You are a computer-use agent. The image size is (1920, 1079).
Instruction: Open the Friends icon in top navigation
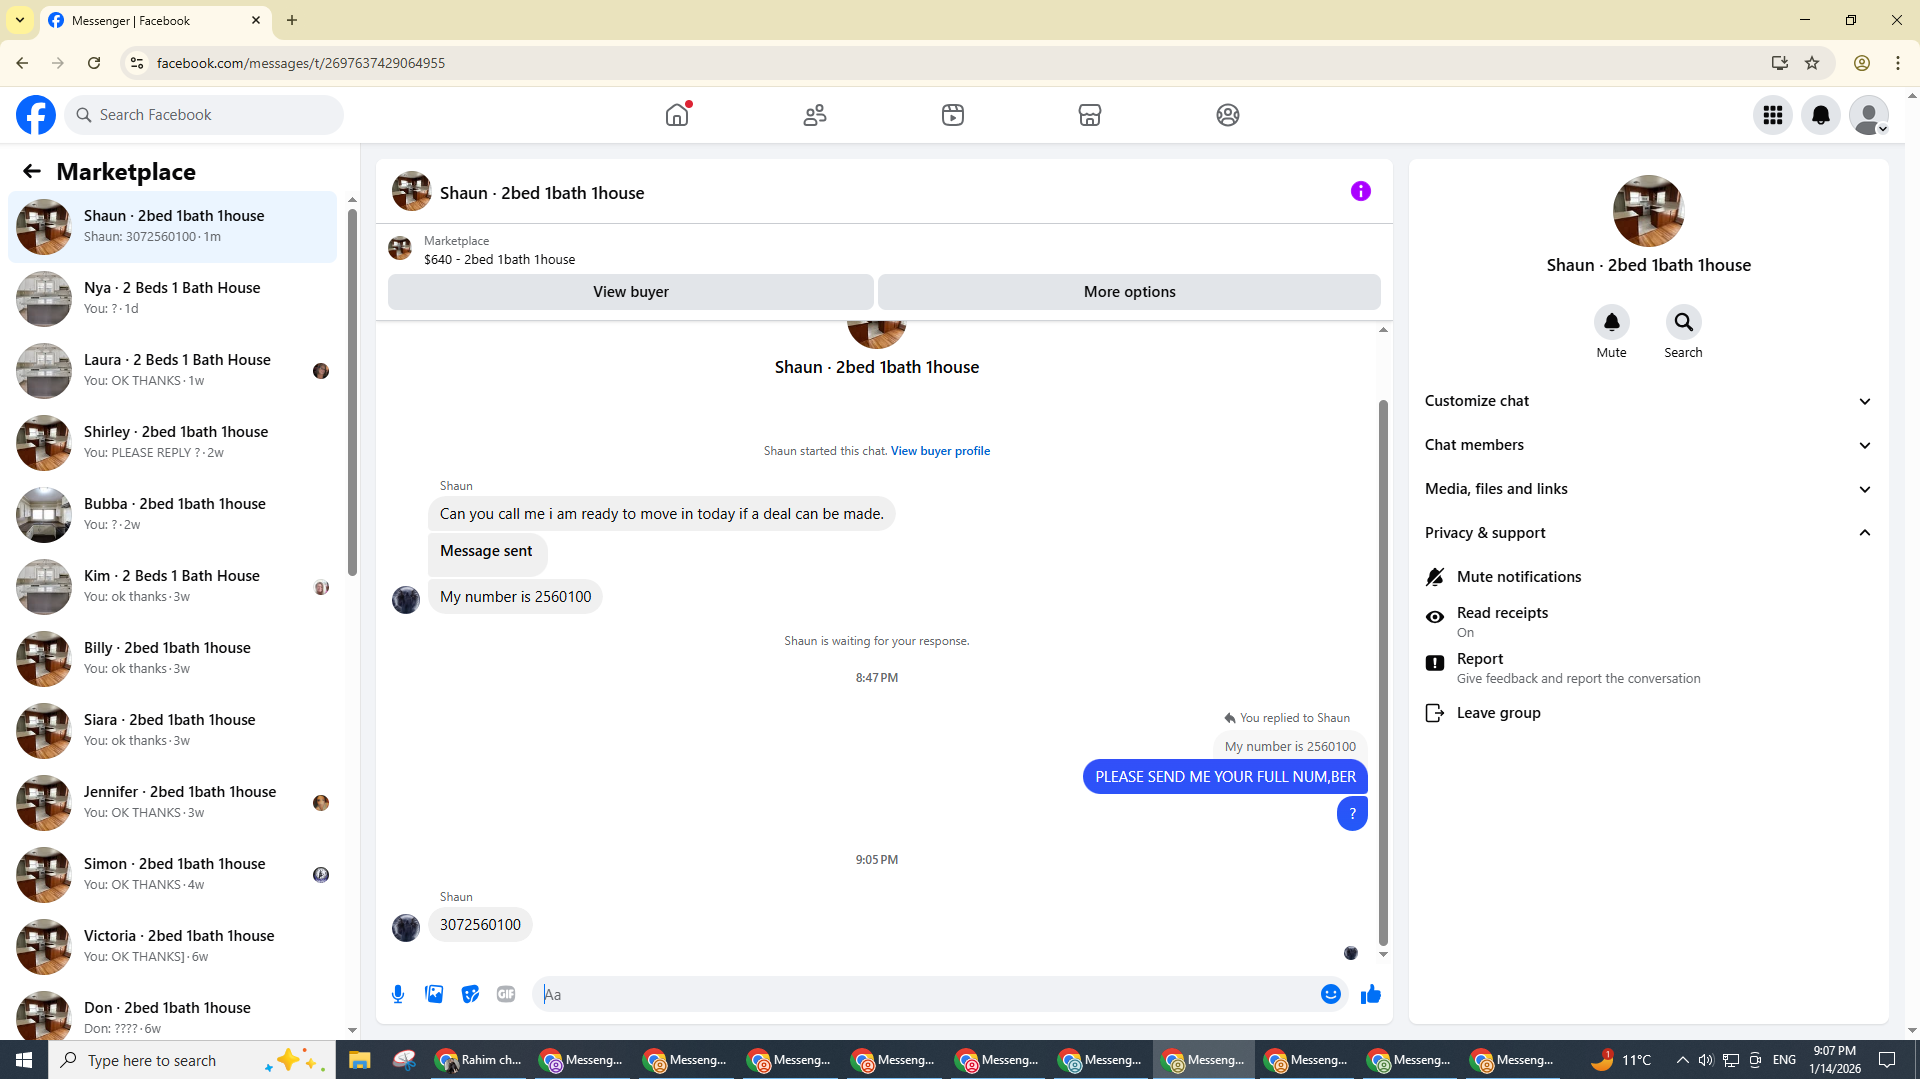point(815,115)
